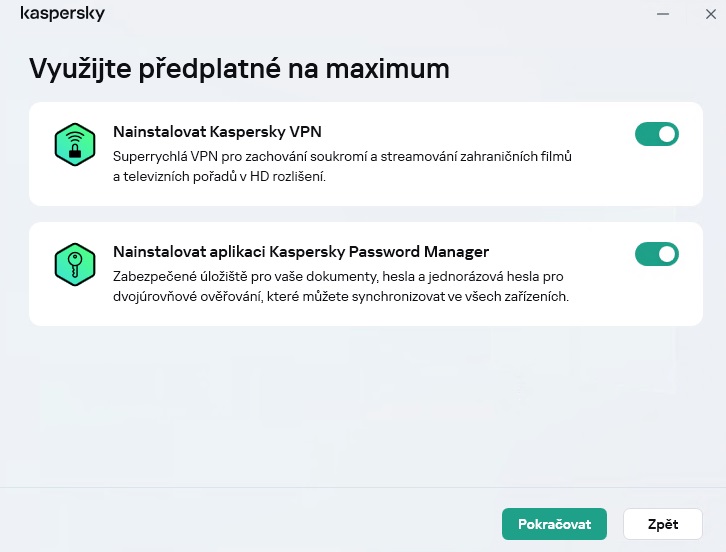
Task: Go back using the Zpět button
Action: pos(663,524)
